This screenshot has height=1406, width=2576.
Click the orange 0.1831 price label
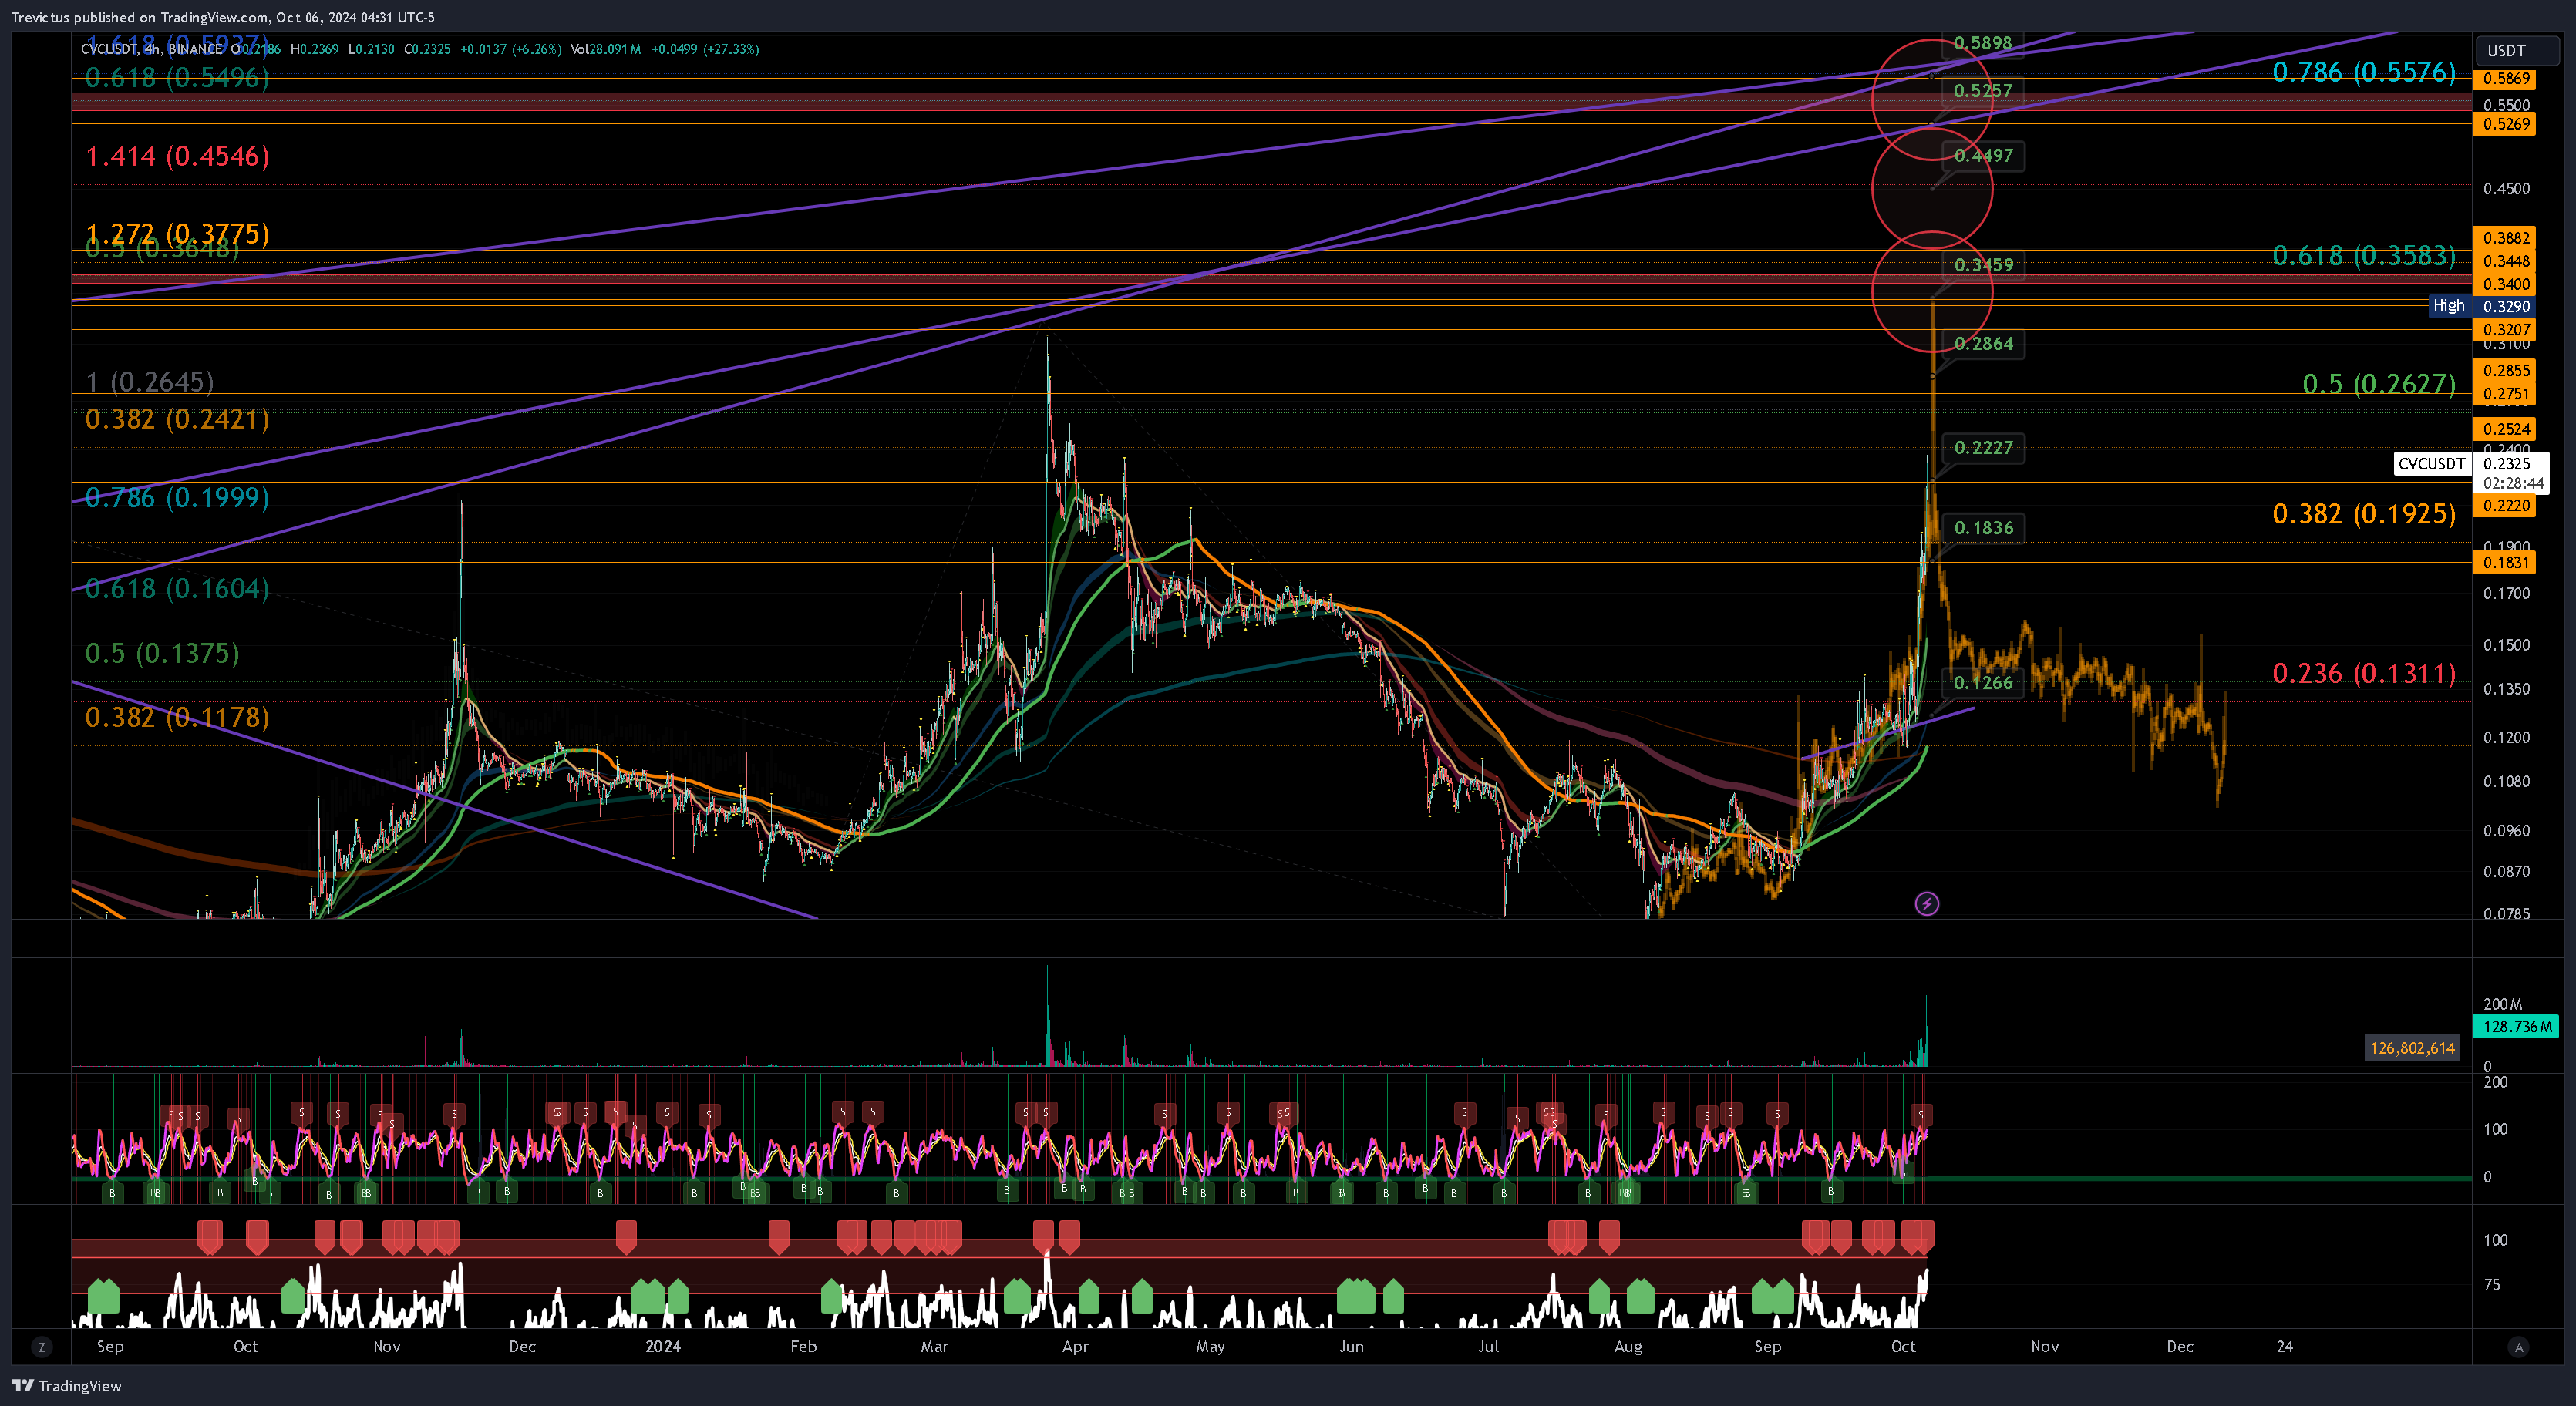2505,562
